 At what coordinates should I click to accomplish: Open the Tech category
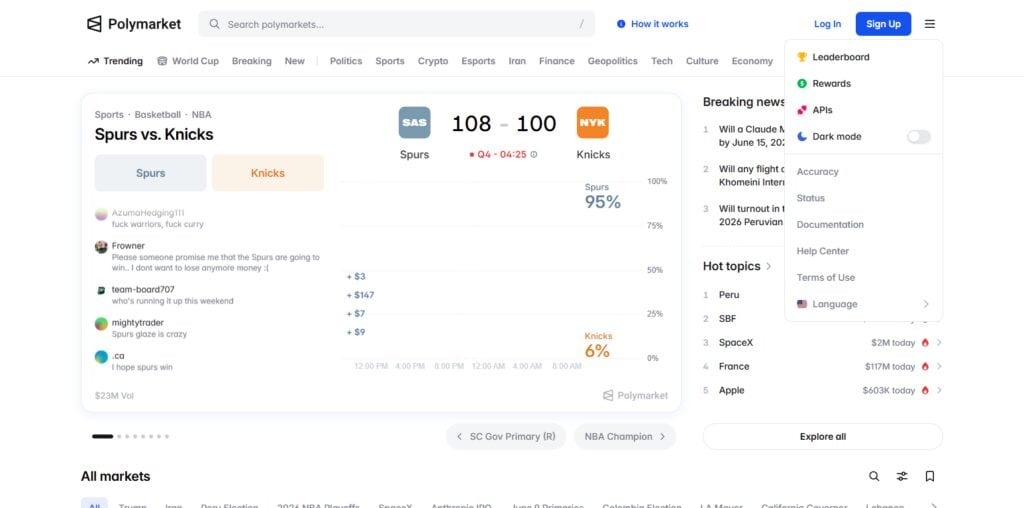tap(662, 61)
